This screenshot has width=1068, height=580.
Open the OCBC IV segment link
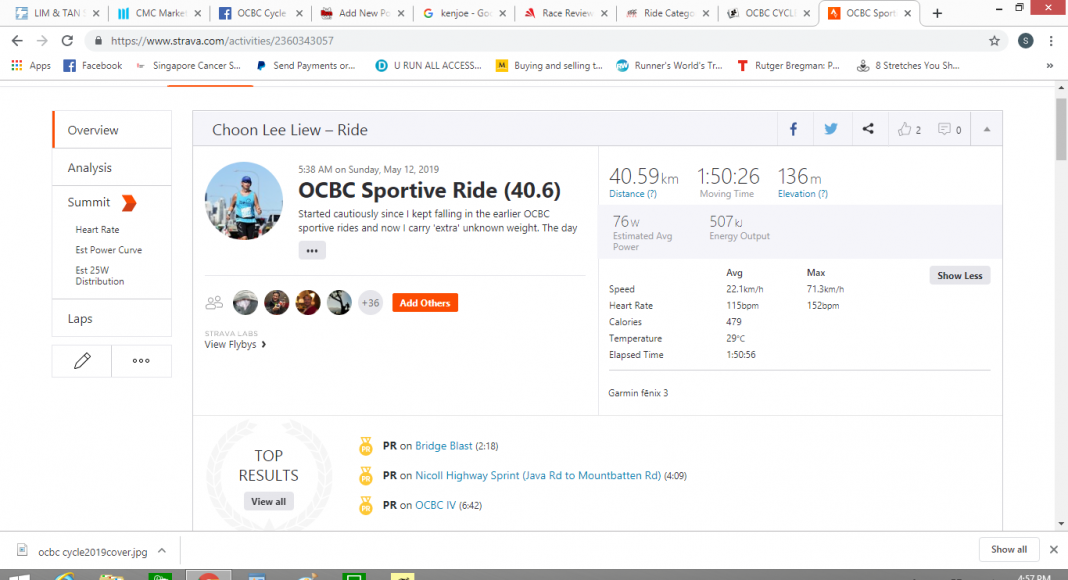pos(435,505)
